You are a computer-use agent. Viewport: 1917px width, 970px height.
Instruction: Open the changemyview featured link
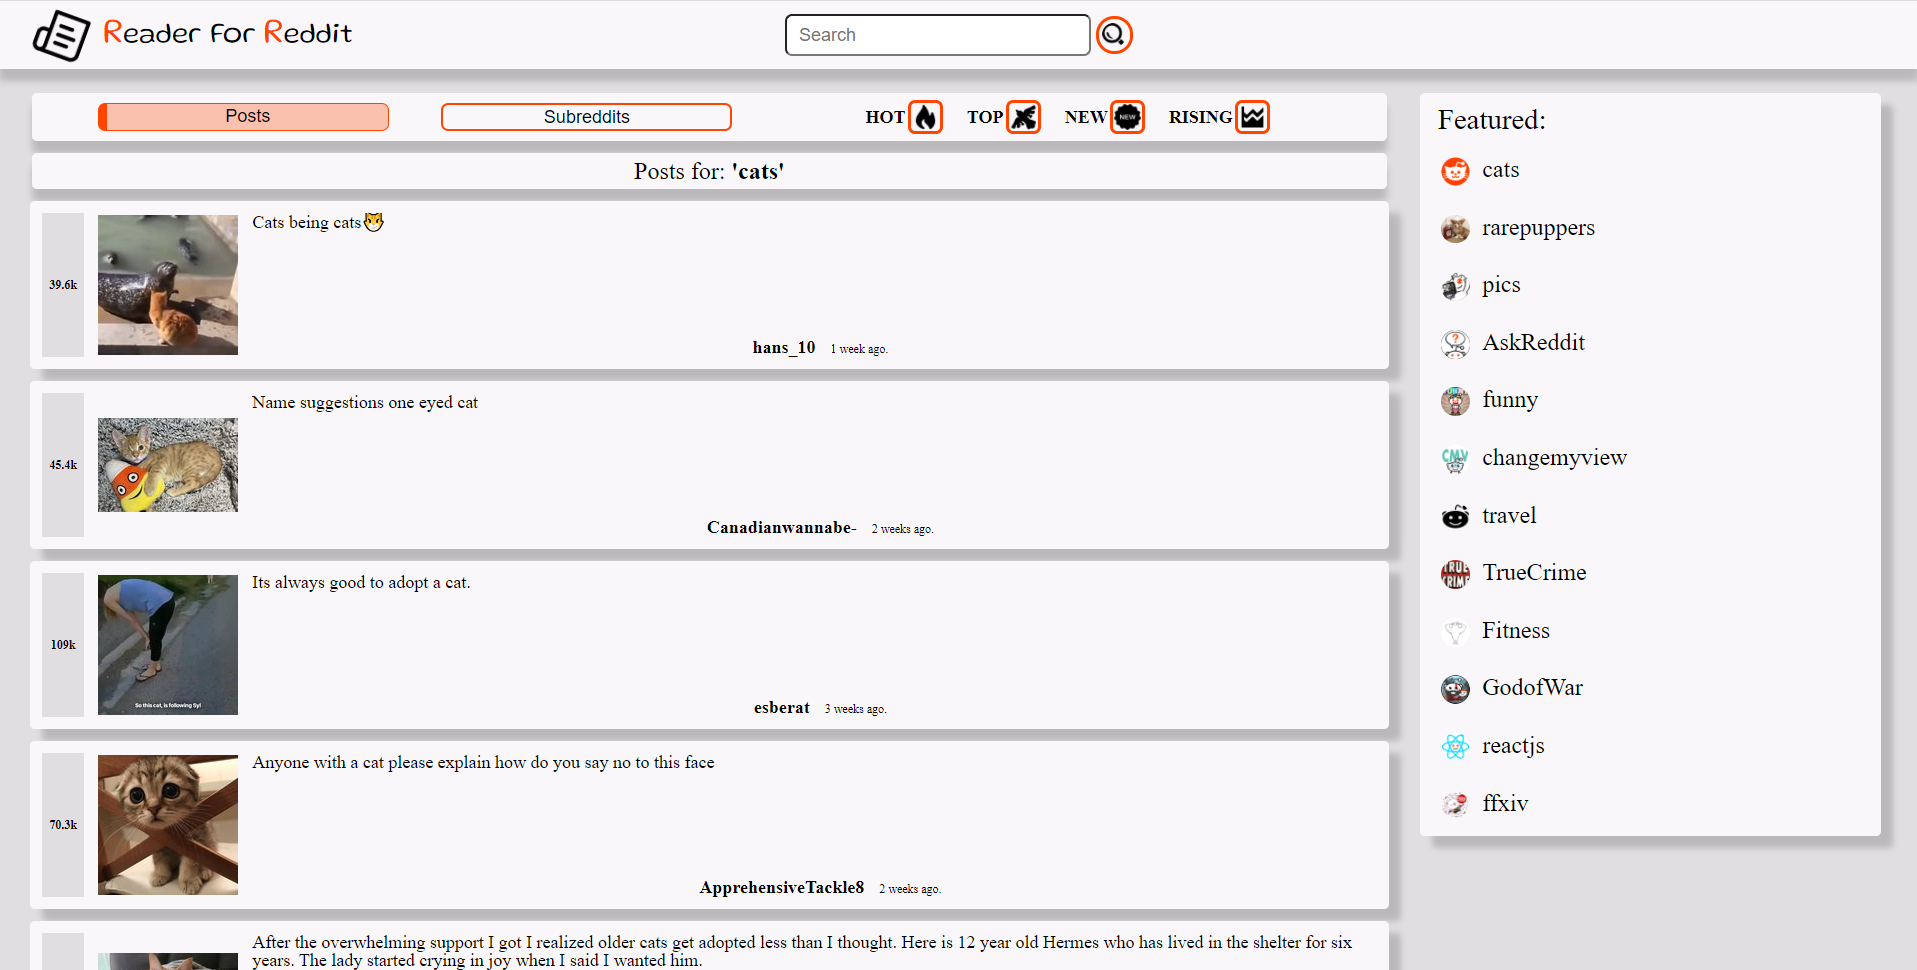pos(1554,458)
